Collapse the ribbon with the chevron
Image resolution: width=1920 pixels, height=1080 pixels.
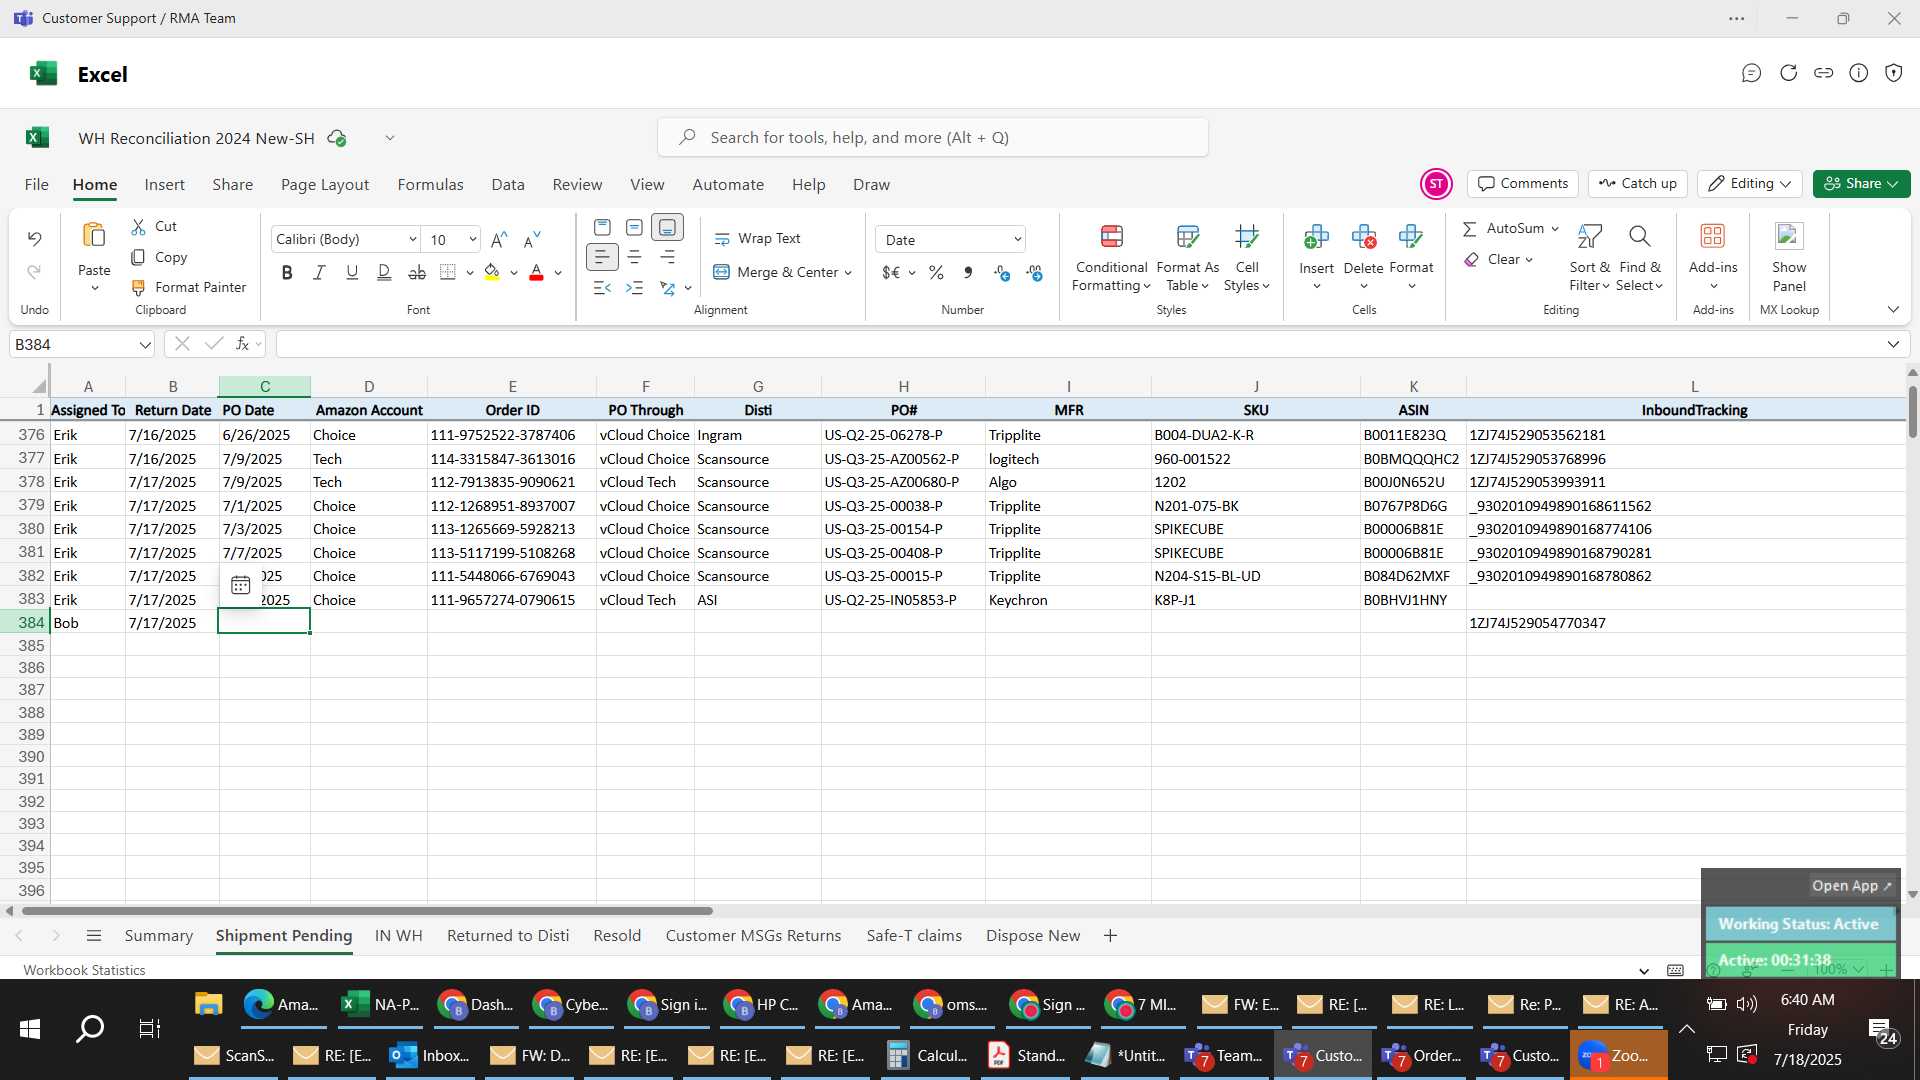click(x=1892, y=310)
